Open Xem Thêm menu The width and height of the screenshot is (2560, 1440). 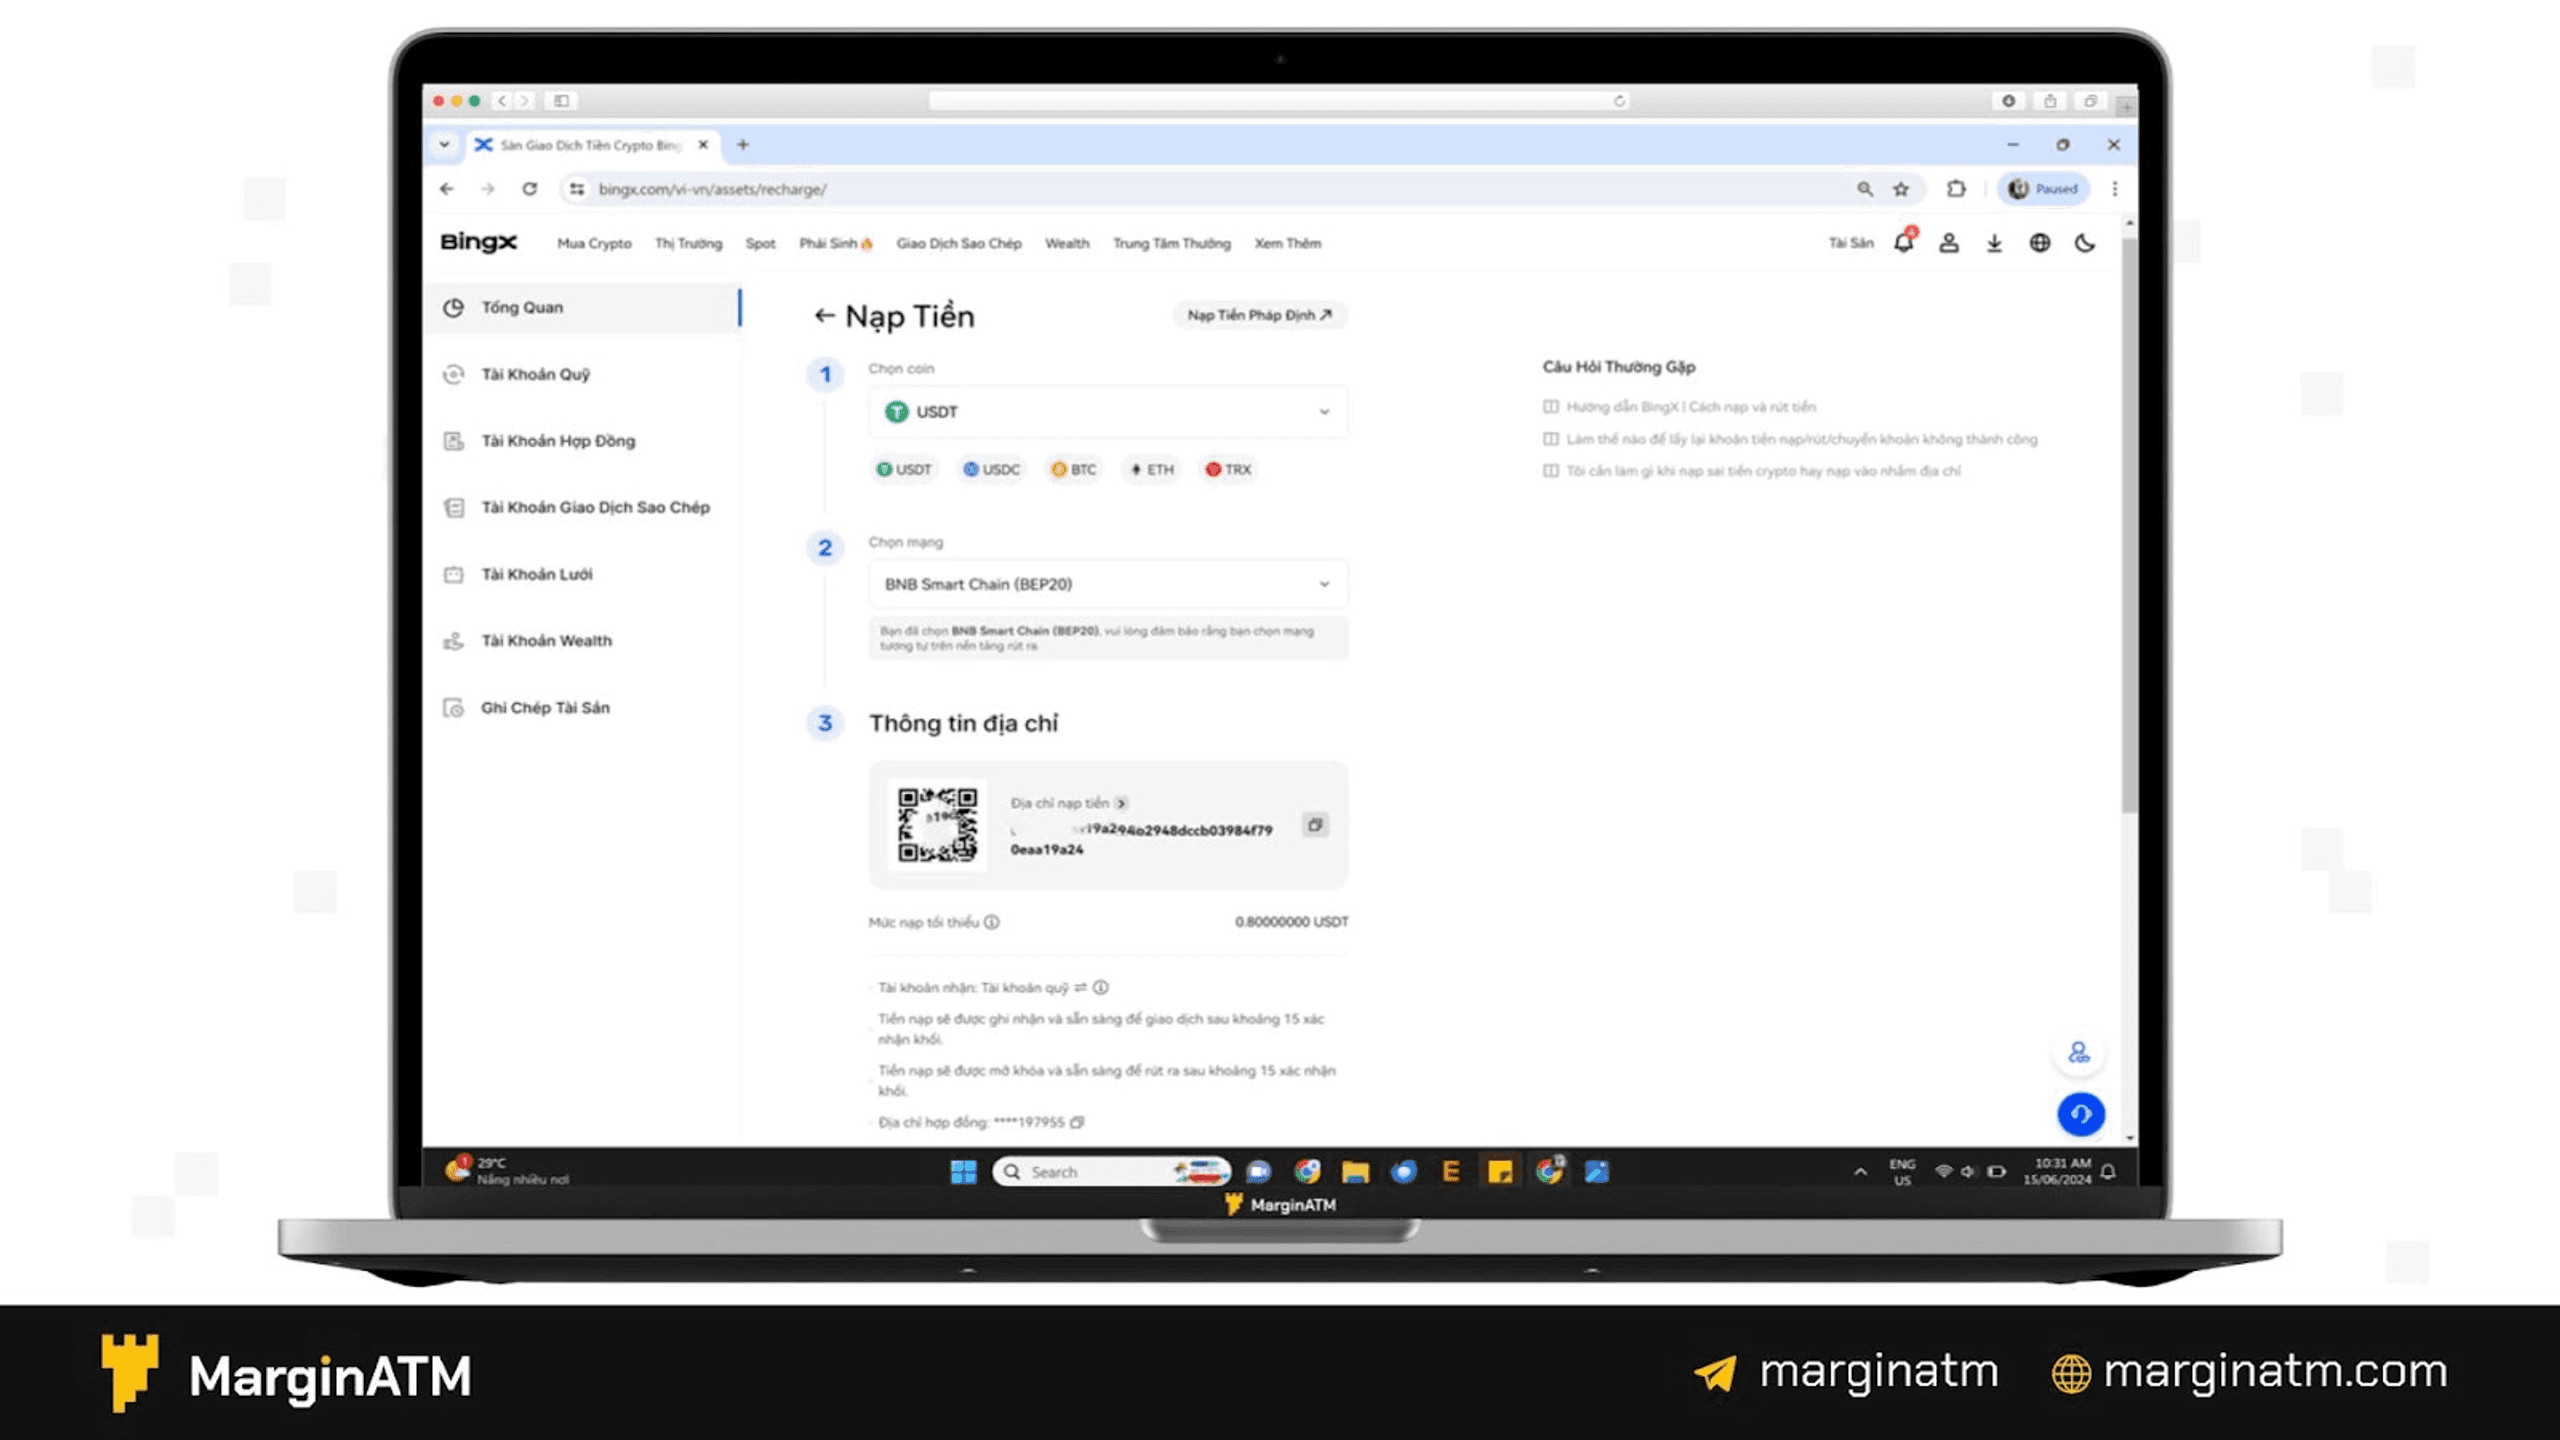(1288, 243)
